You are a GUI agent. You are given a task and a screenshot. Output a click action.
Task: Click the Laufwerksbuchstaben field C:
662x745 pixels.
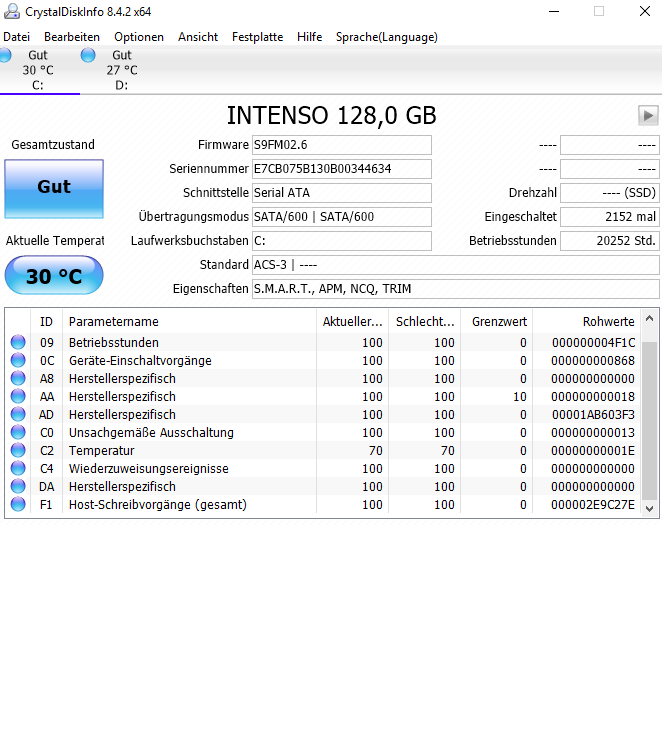pyautogui.click(x=342, y=241)
